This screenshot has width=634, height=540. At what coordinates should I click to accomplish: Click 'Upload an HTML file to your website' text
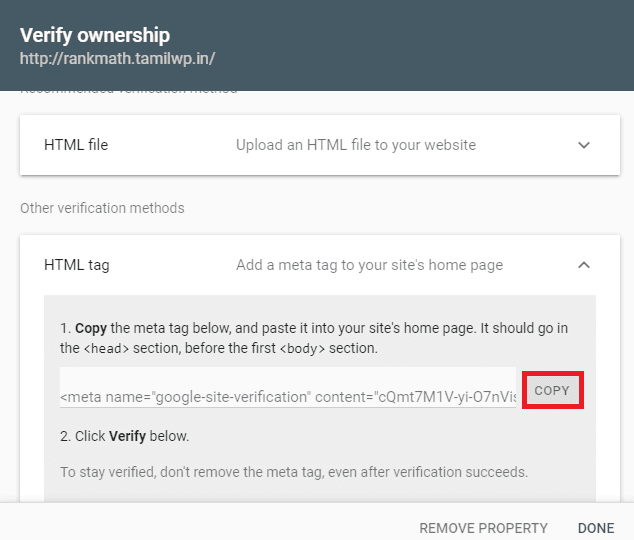coord(356,145)
